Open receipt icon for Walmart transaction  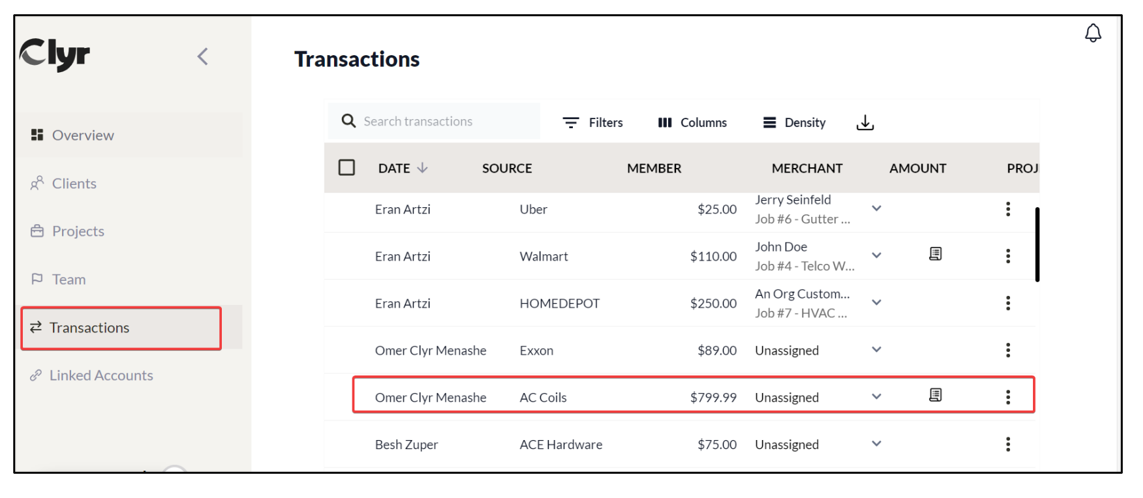[935, 255]
